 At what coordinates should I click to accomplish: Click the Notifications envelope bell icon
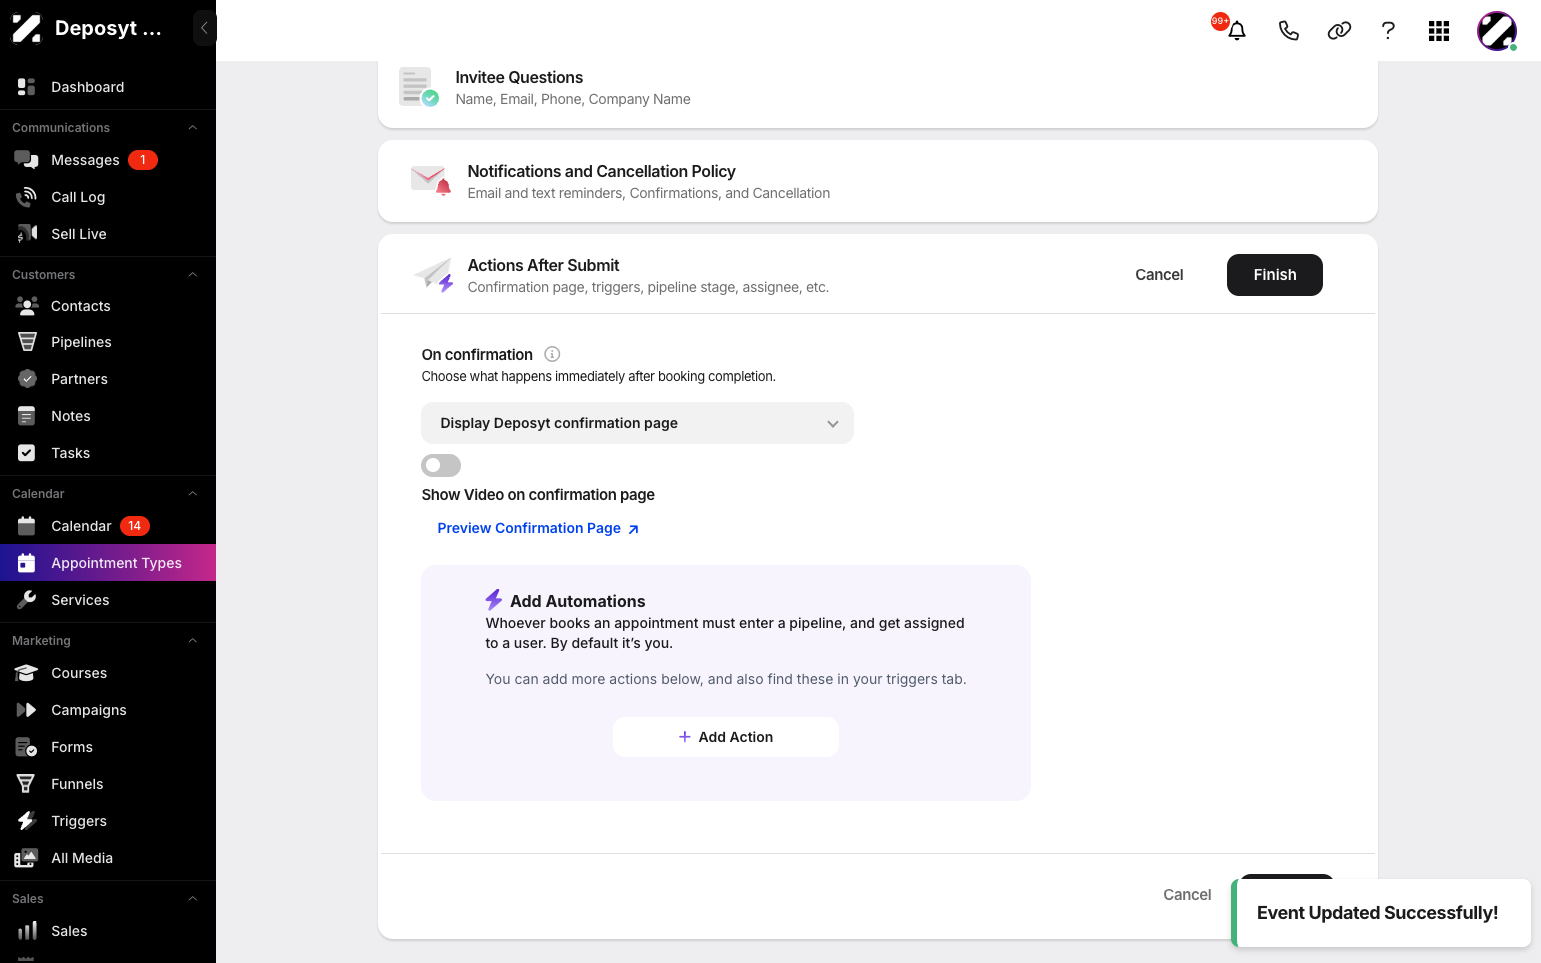pos(431,181)
